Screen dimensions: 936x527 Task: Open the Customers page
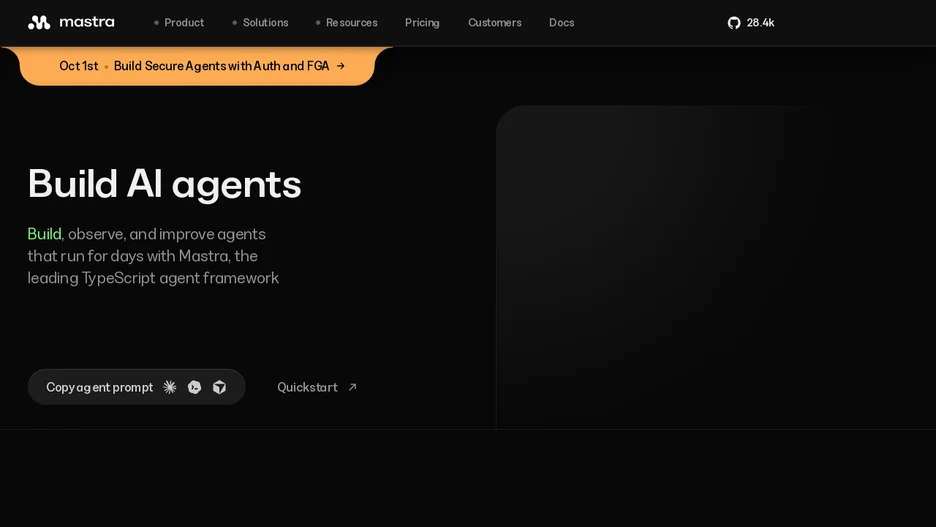click(495, 23)
